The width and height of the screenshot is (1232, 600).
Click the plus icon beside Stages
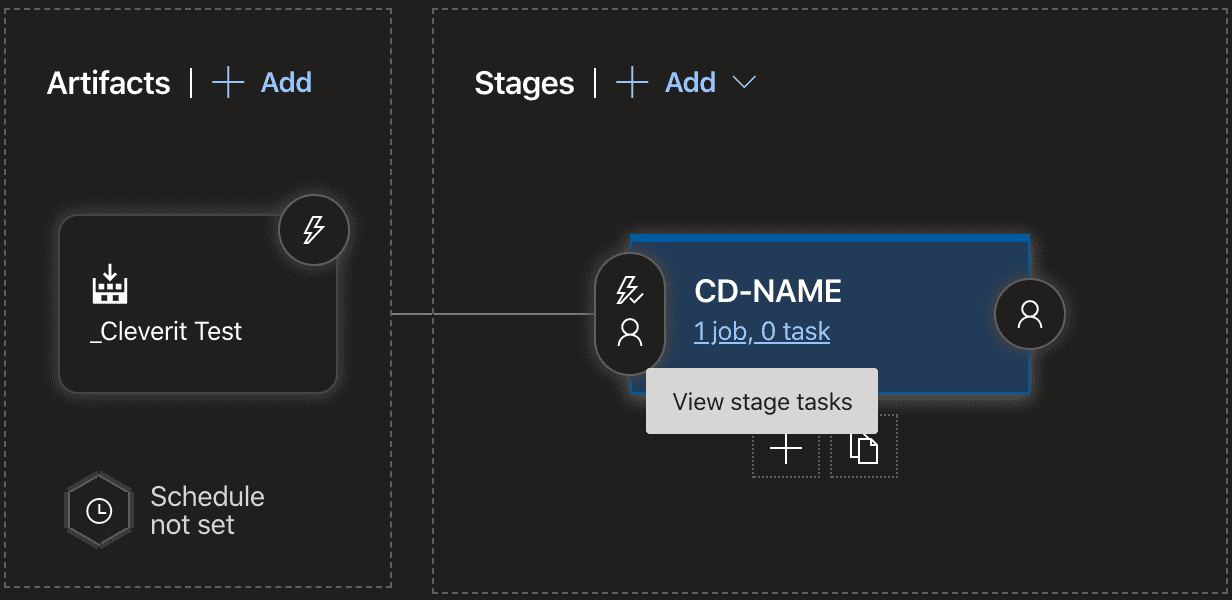[632, 82]
